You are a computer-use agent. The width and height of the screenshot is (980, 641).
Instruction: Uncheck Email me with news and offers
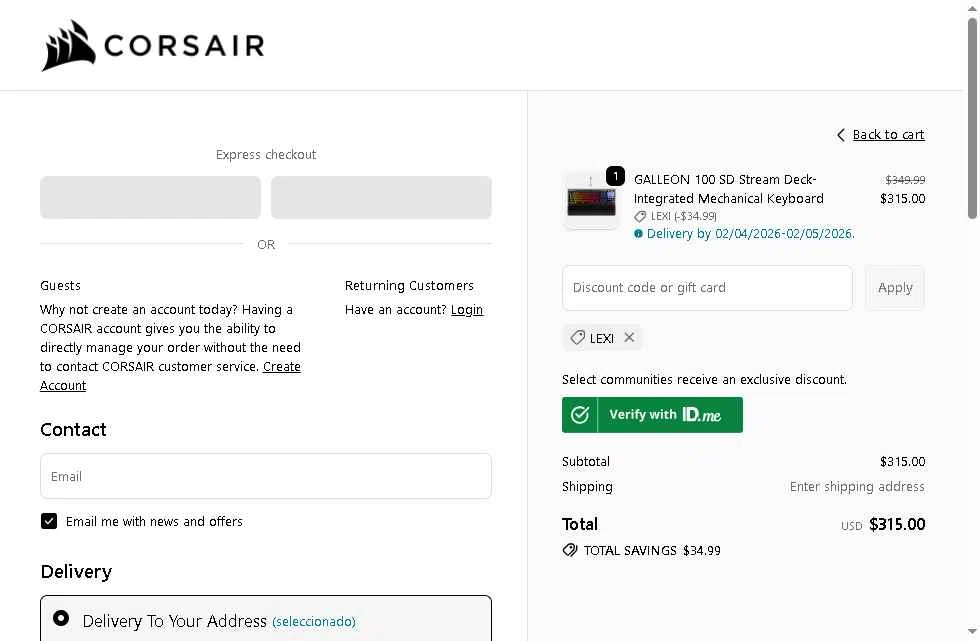pos(49,521)
